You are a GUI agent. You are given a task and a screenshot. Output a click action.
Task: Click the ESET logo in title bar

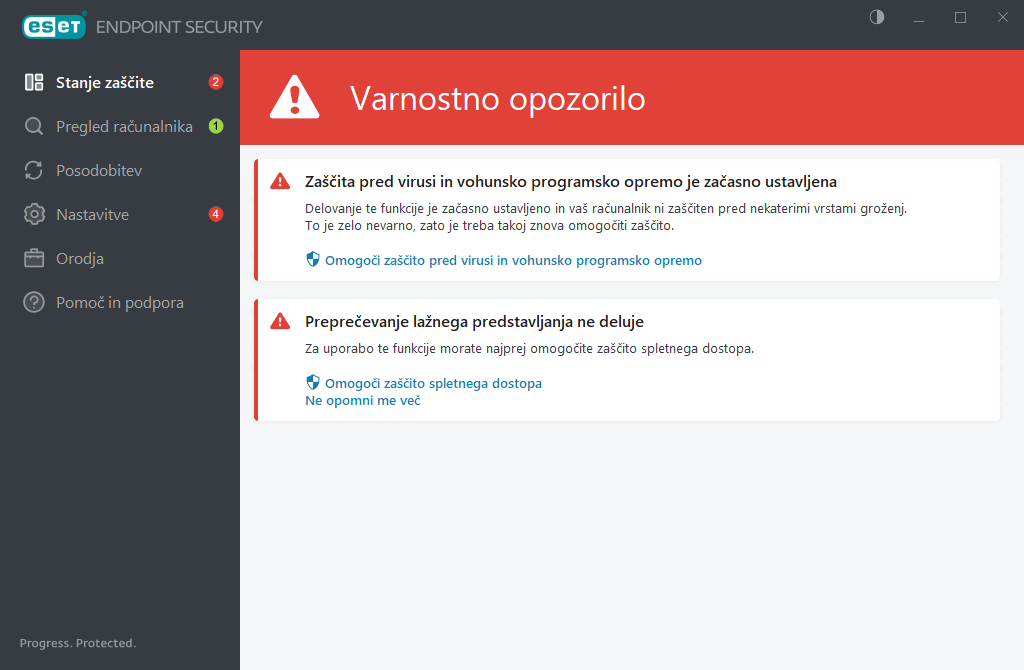point(53,26)
